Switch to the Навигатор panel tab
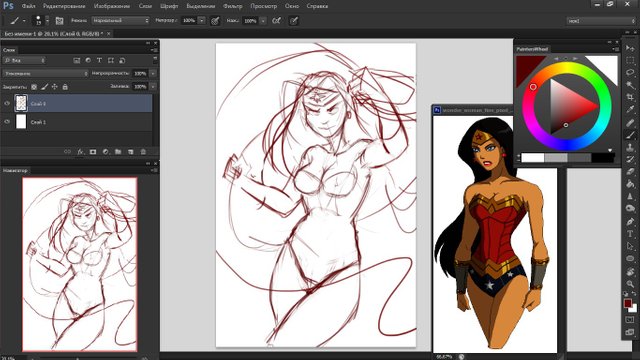The width and height of the screenshot is (640, 360). 15,170
